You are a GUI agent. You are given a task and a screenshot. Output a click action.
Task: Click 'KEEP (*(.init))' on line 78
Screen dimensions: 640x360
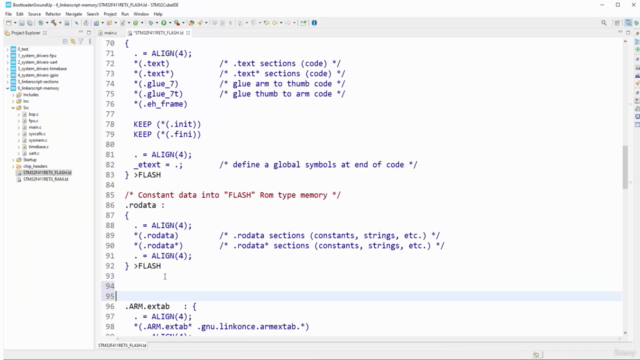pyautogui.click(x=167, y=124)
